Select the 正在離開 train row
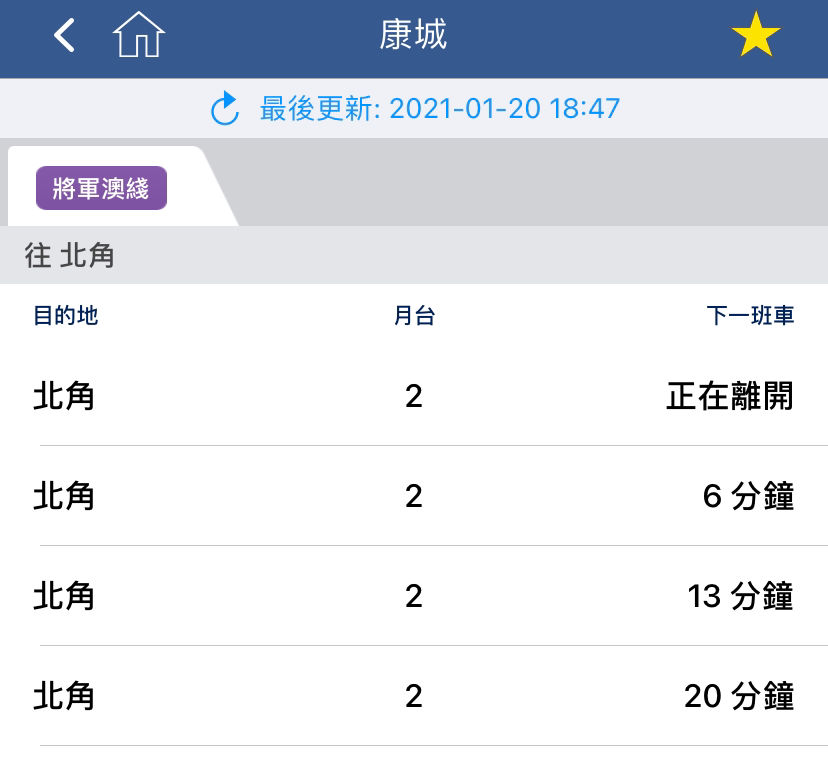Image resolution: width=828 pixels, height=759 pixels. point(414,396)
